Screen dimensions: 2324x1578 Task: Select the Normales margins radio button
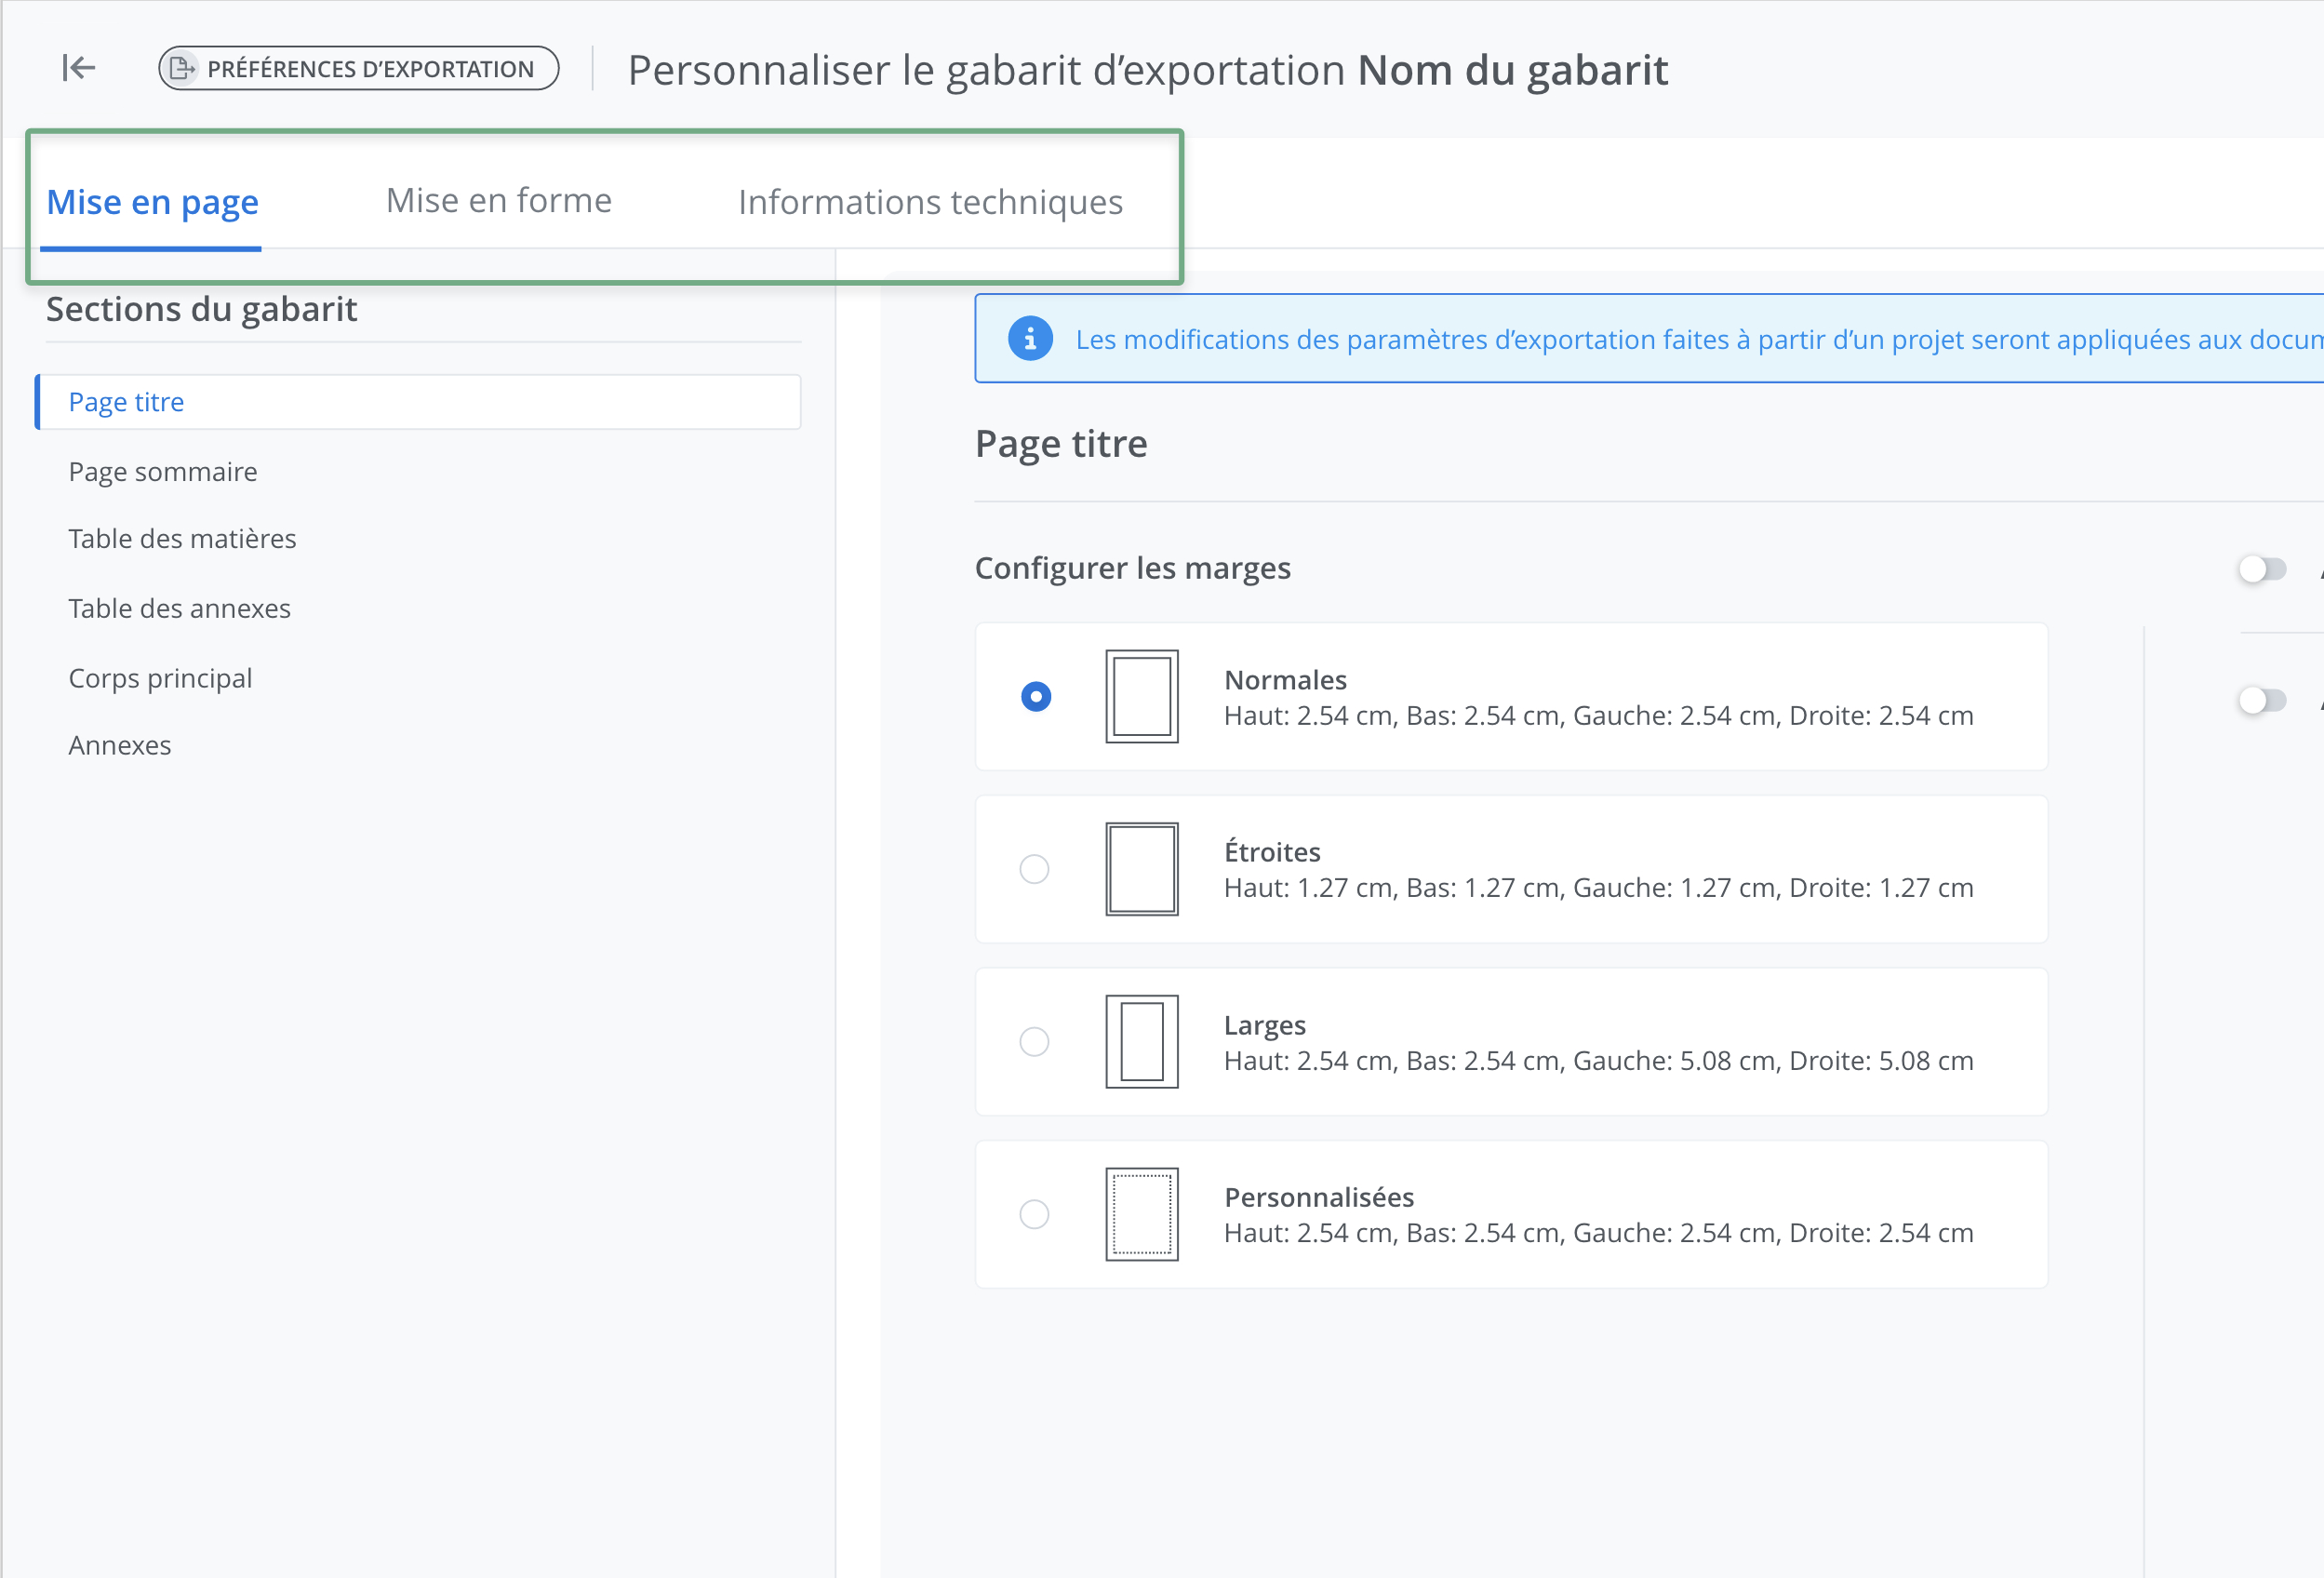pos(1035,696)
